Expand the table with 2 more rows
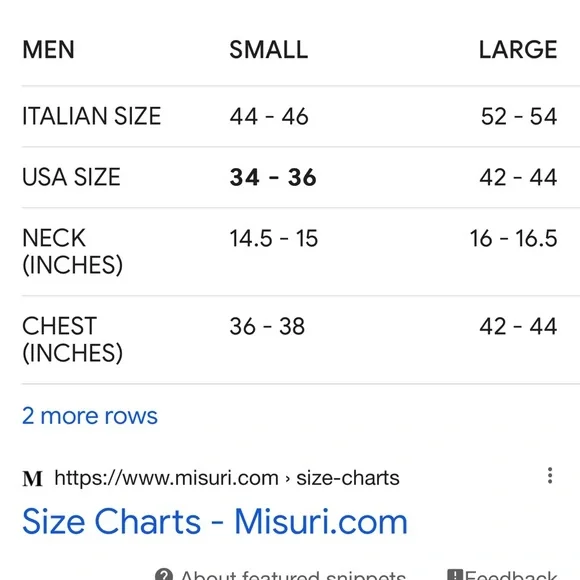The height and width of the screenshot is (580, 580). 90,416
